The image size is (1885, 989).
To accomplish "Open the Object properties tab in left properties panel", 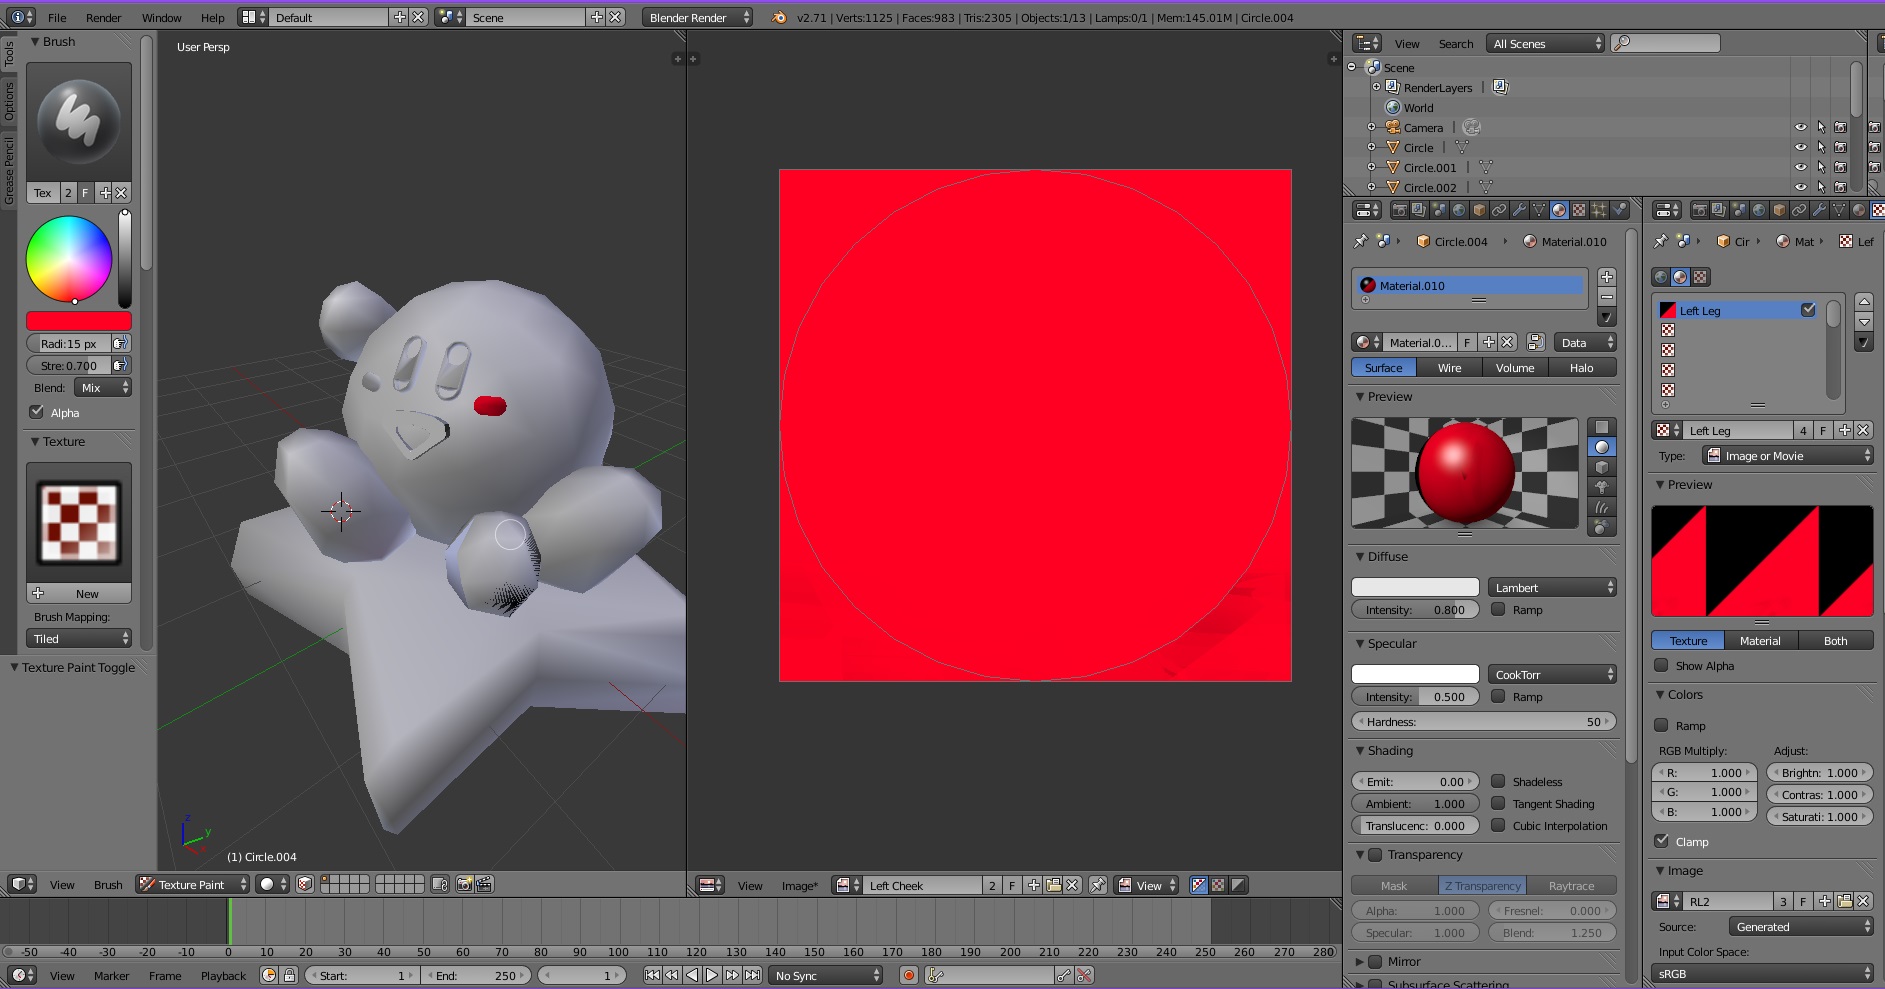I will coord(1479,210).
